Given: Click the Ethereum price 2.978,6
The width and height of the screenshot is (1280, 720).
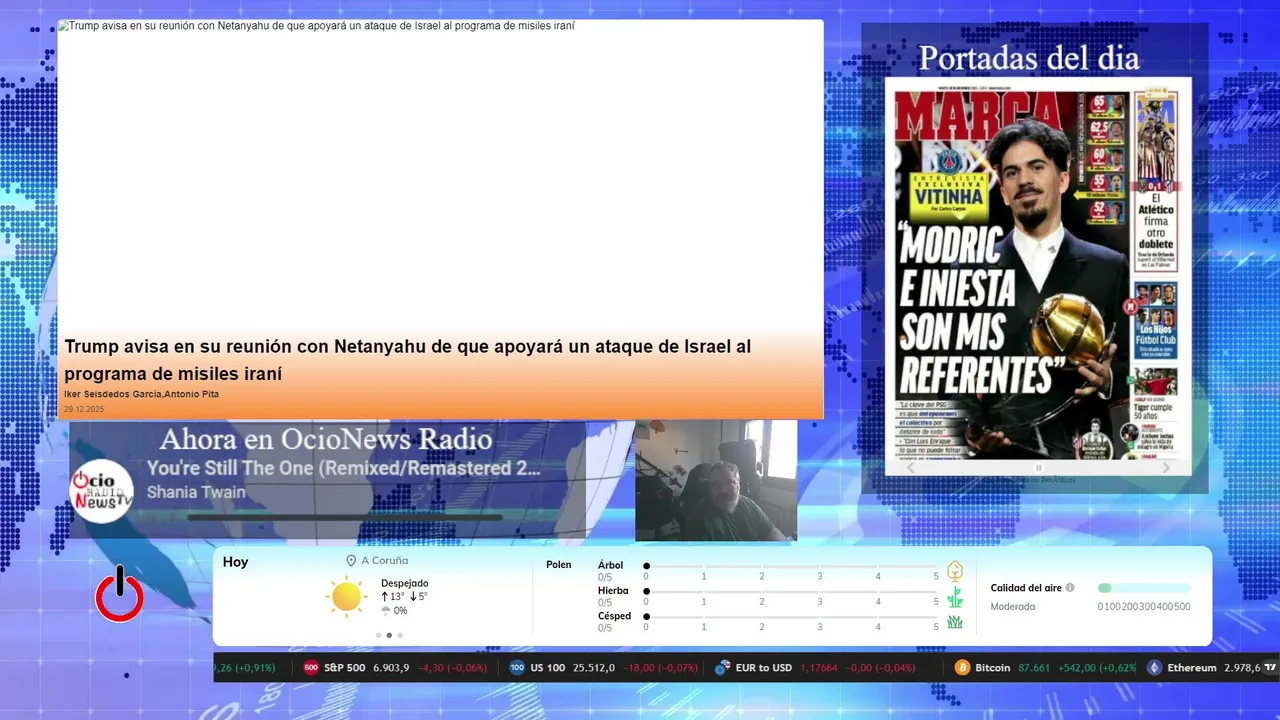Looking at the screenshot, I should [x=1243, y=668].
